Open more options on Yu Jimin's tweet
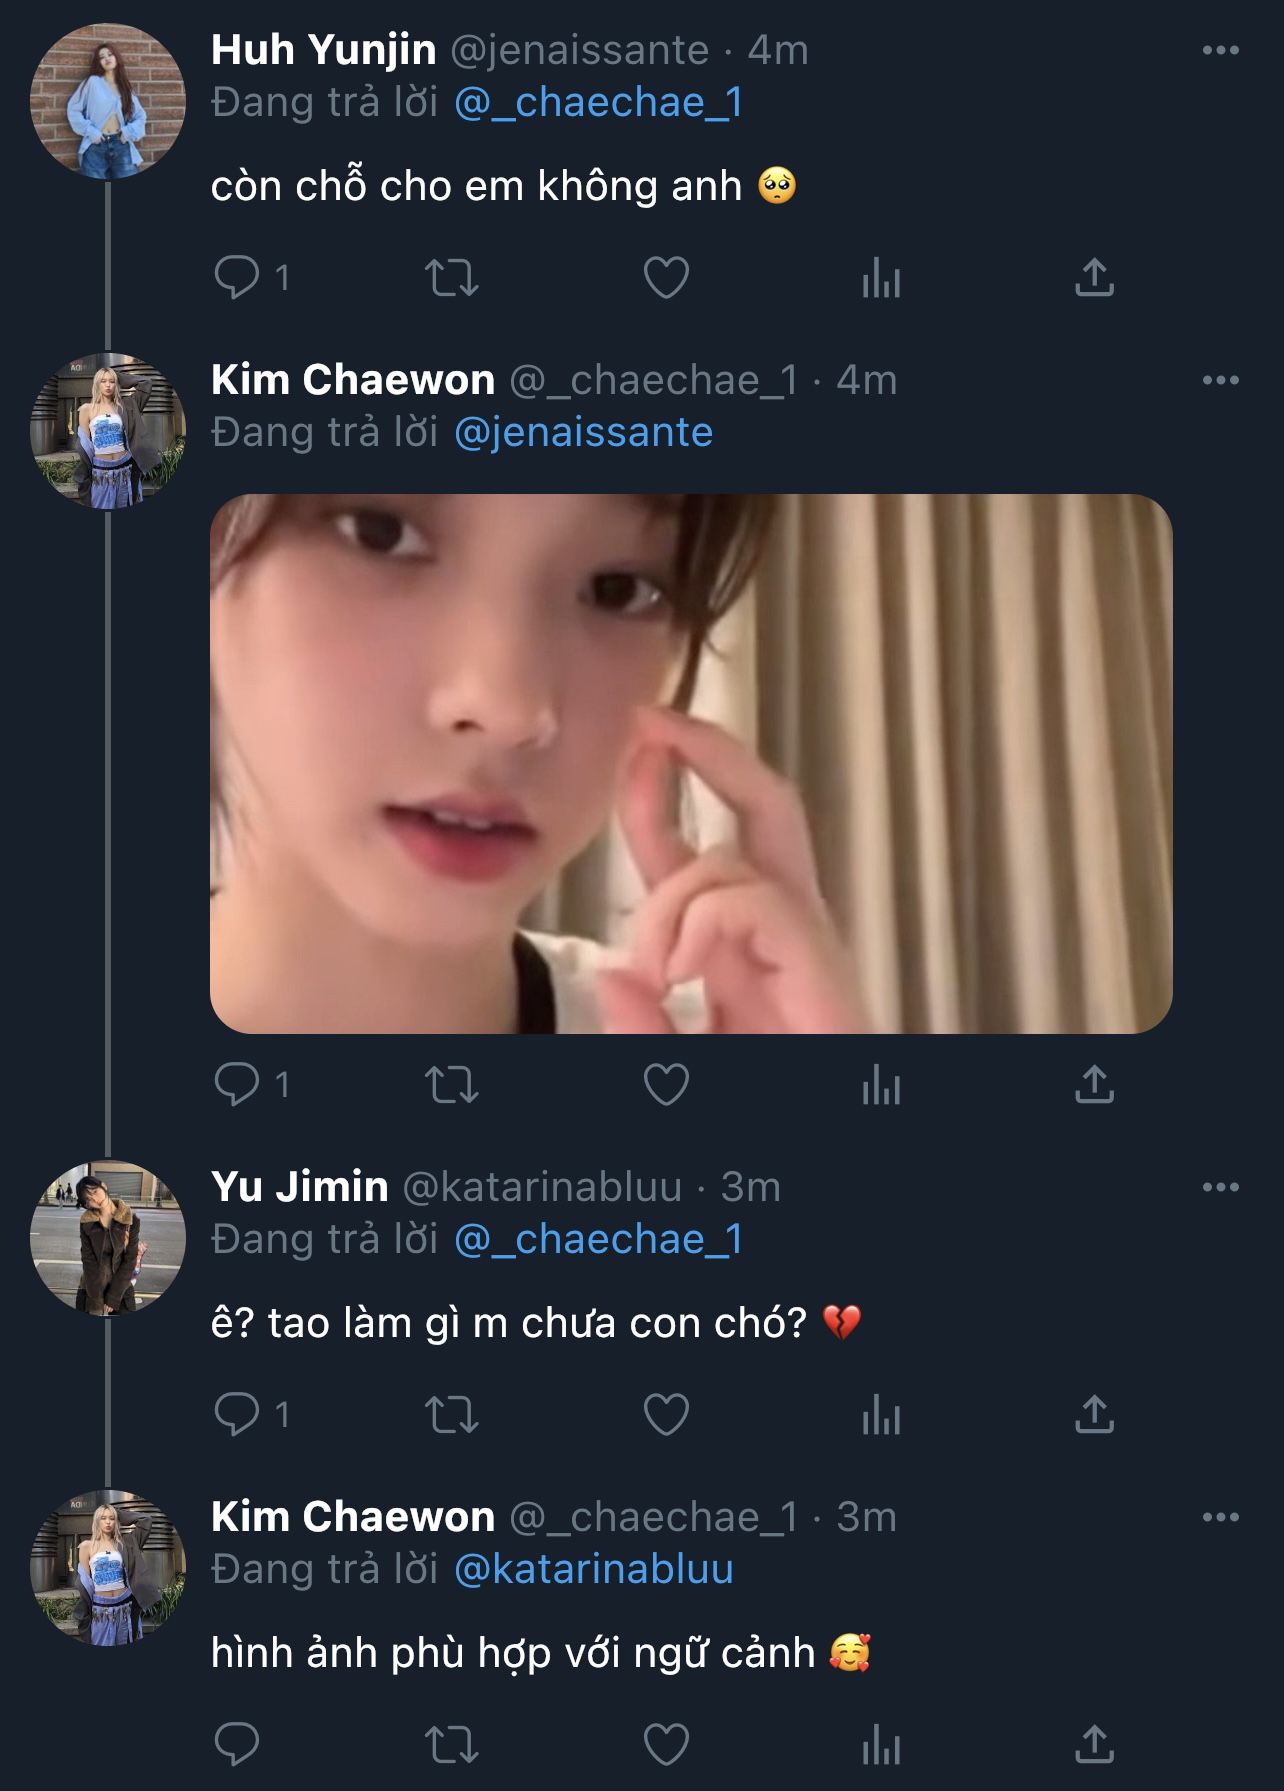This screenshot has width=1284, height=1791. (1220, 1187)
